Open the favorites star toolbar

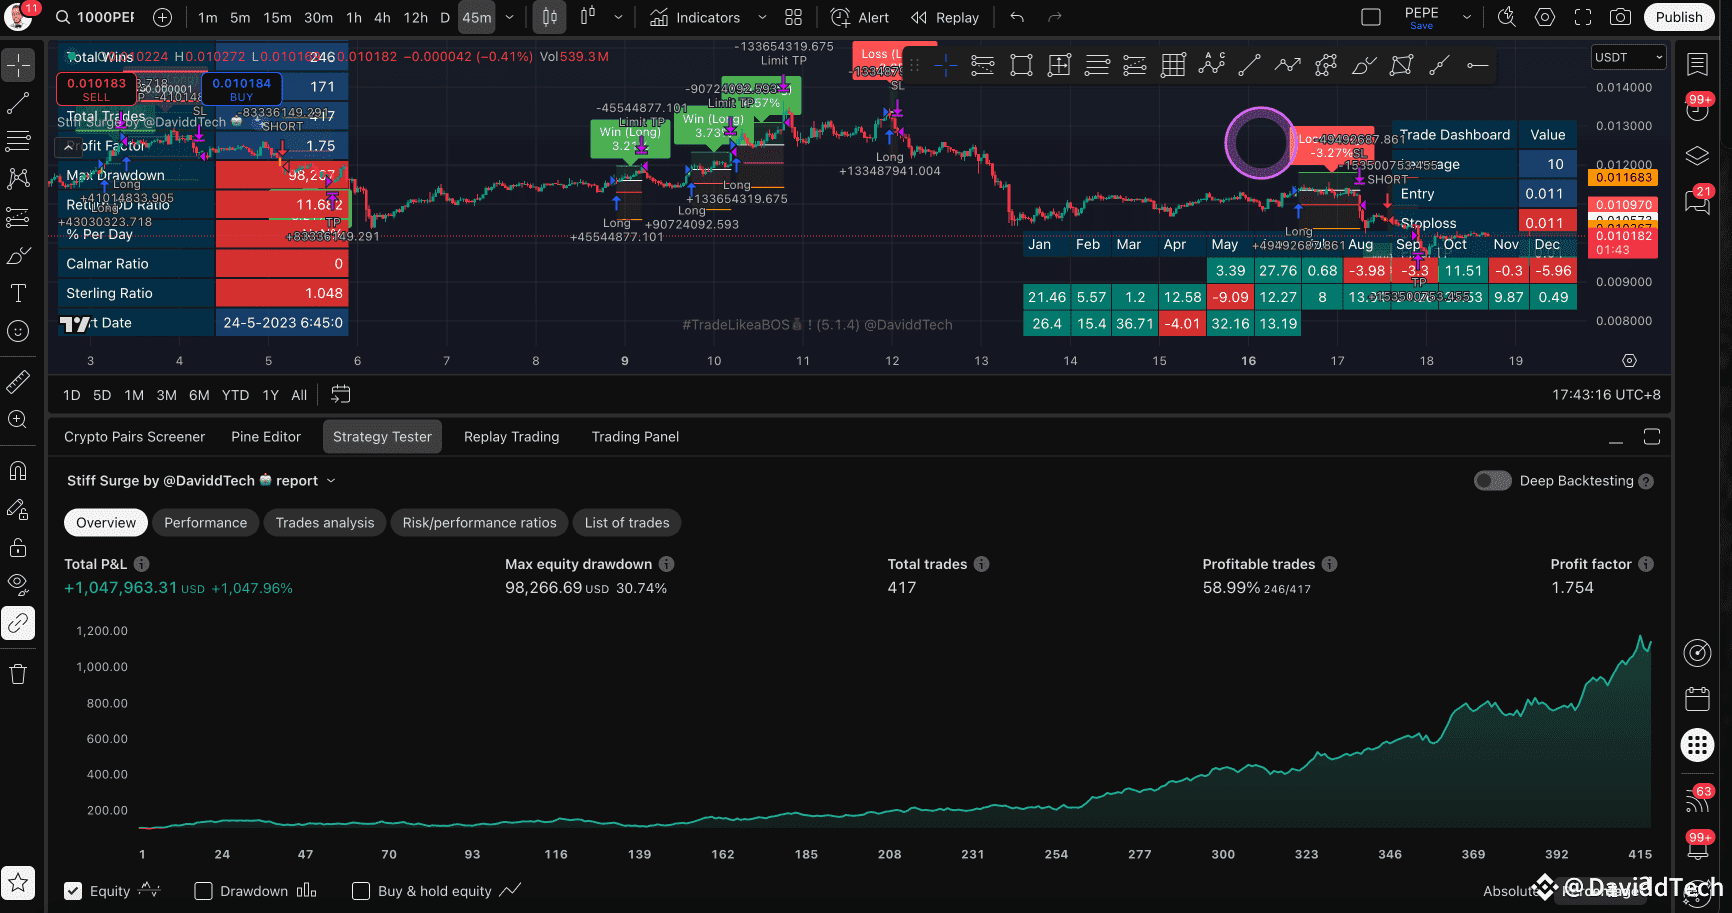[18, 882]
